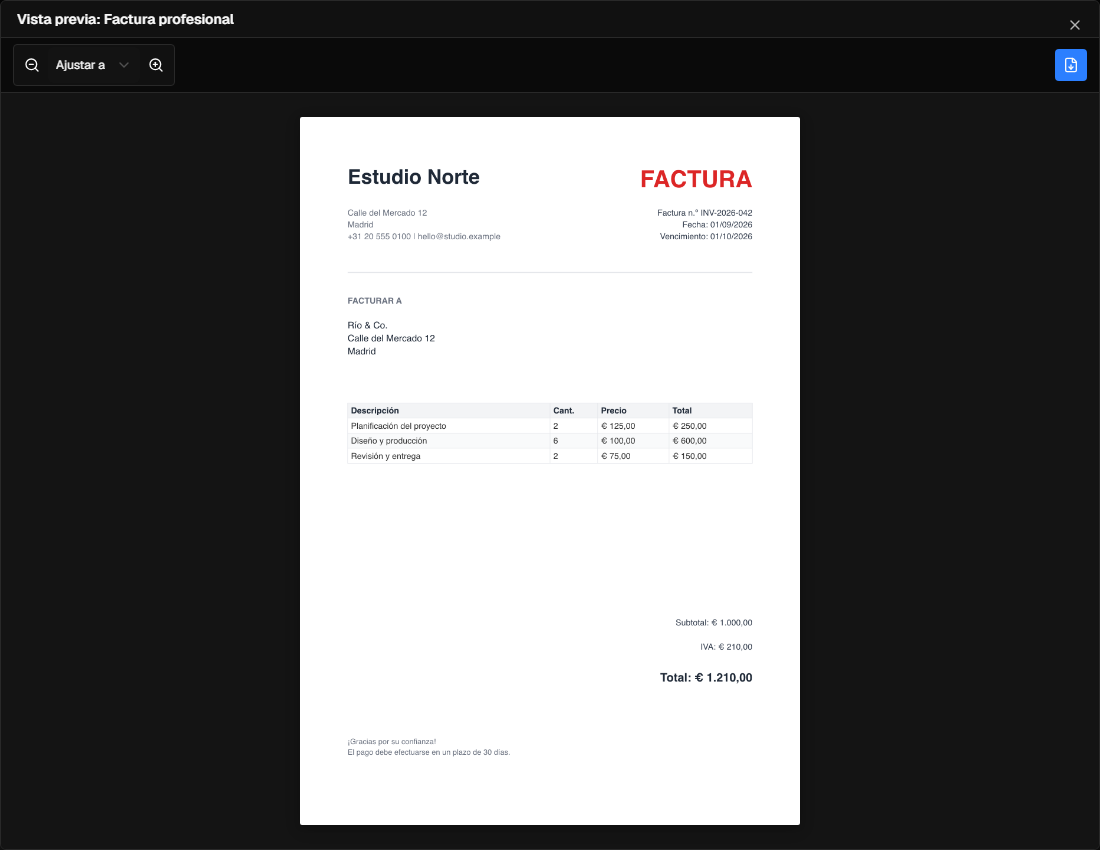Click the red 'FACTURA' heading

point(696,179)
